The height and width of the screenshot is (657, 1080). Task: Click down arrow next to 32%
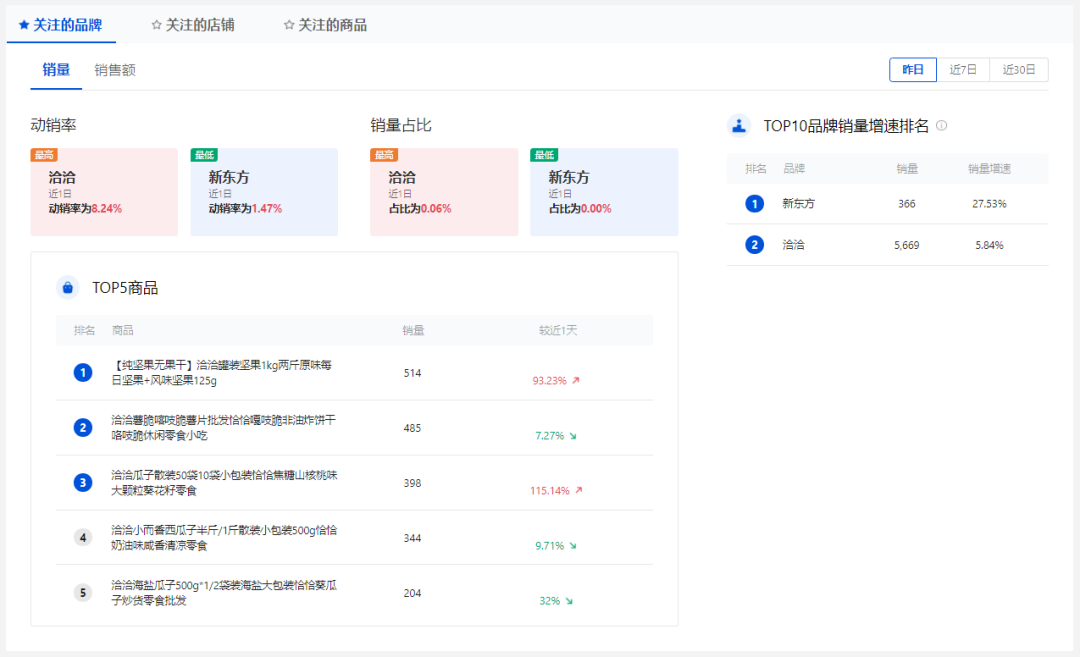click(x=569, y=601)
